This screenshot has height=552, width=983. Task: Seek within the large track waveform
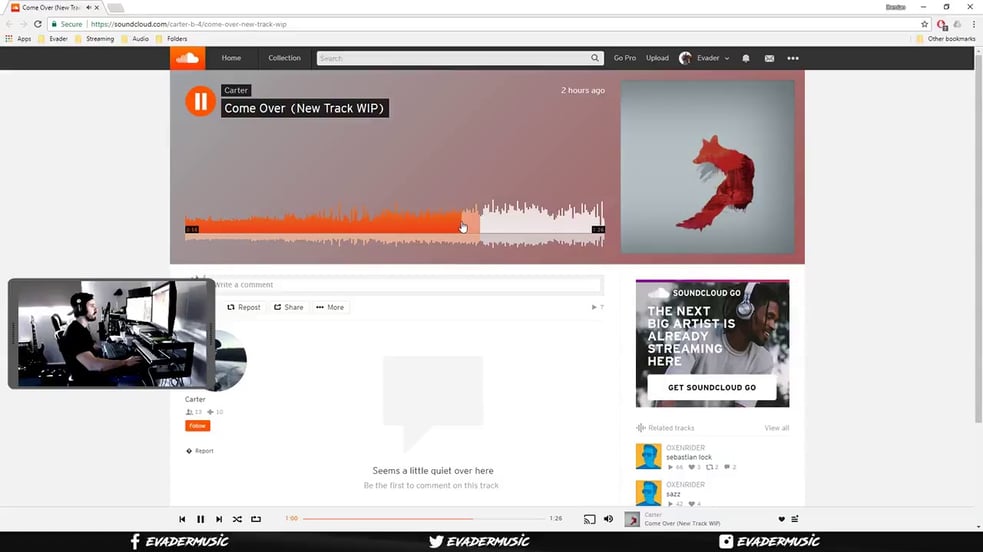[x=395, y=224]
